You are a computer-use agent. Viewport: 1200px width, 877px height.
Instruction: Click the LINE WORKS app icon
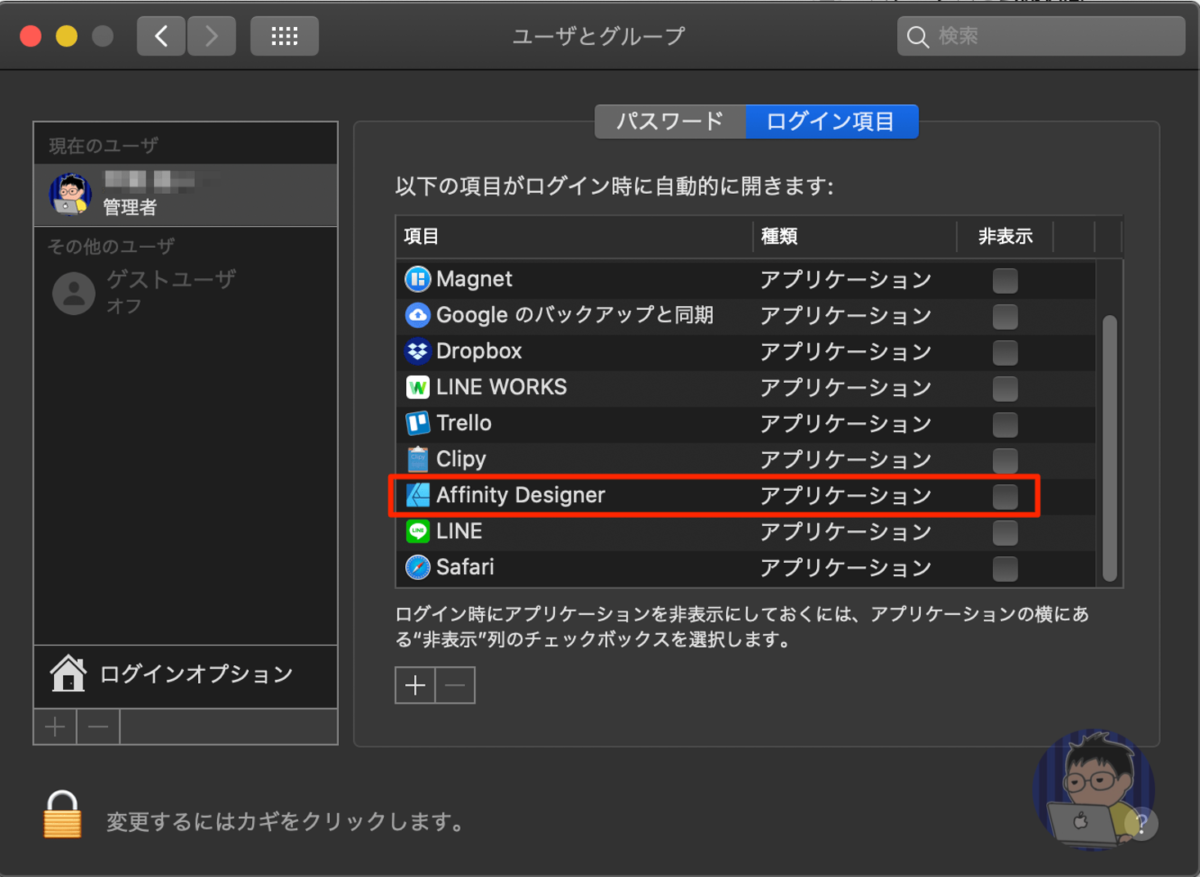(417, 387)
